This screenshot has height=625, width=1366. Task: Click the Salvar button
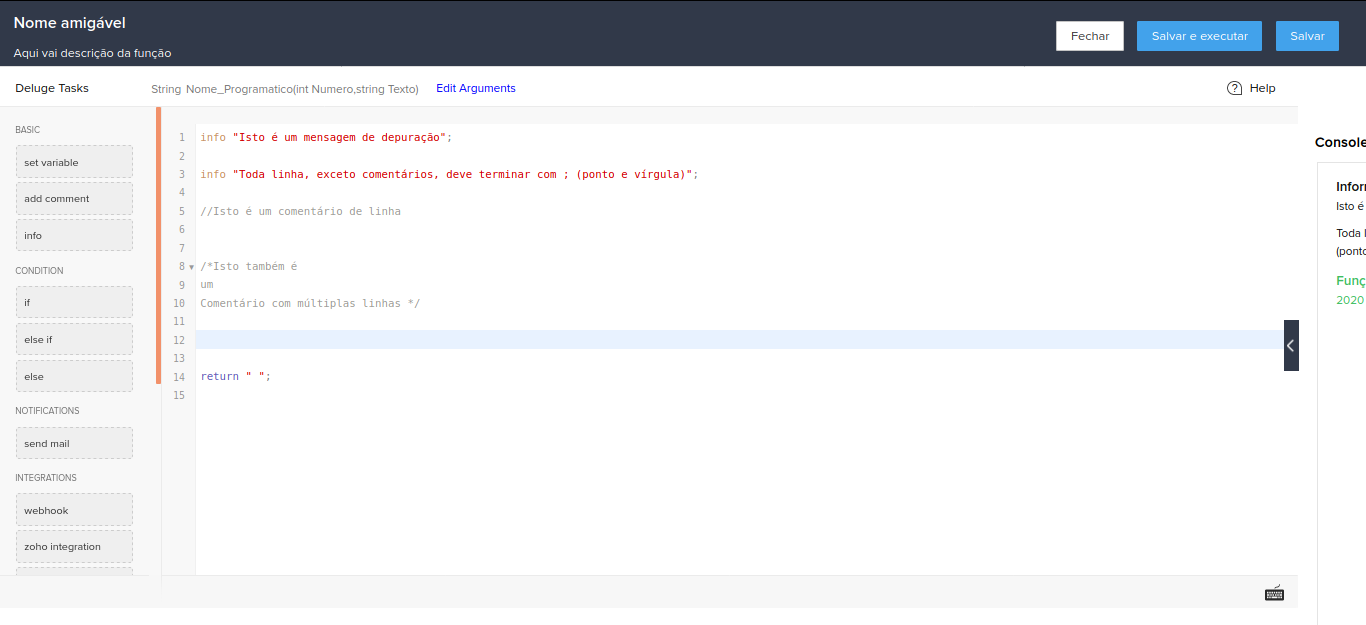[x=1307, y=36]
